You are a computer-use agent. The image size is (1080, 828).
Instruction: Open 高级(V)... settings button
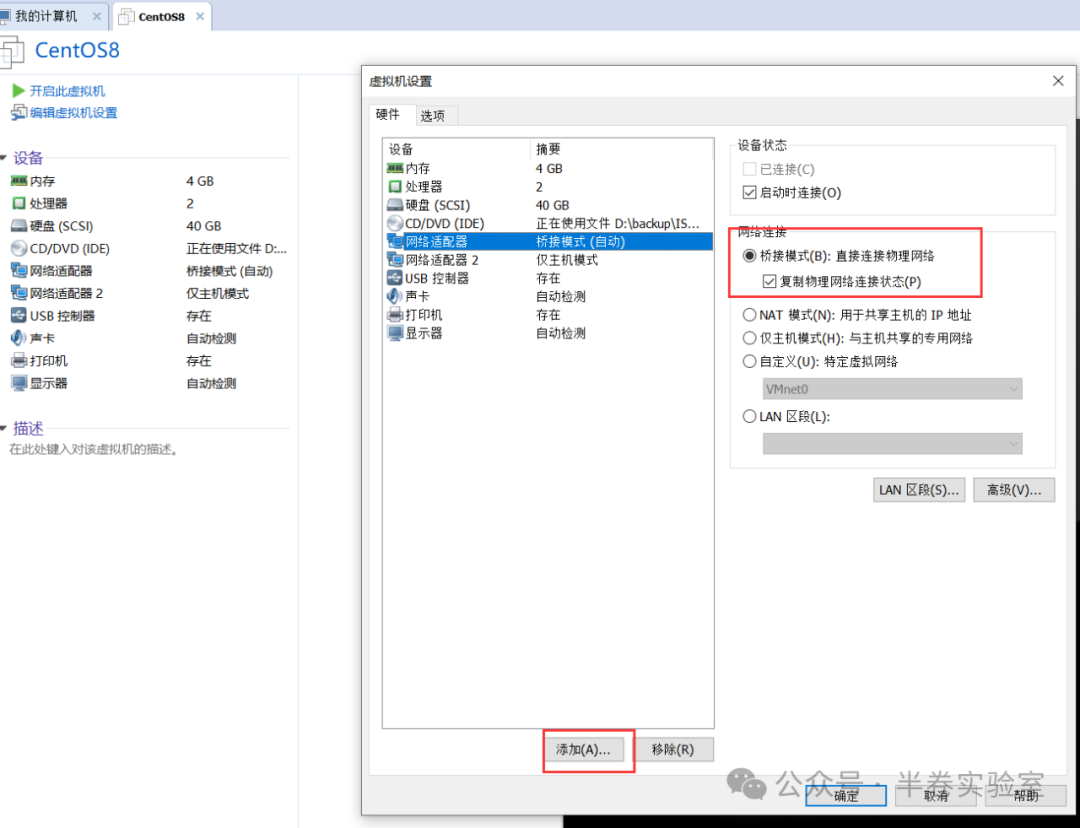pyautogui.click(x=1014, y=490)
